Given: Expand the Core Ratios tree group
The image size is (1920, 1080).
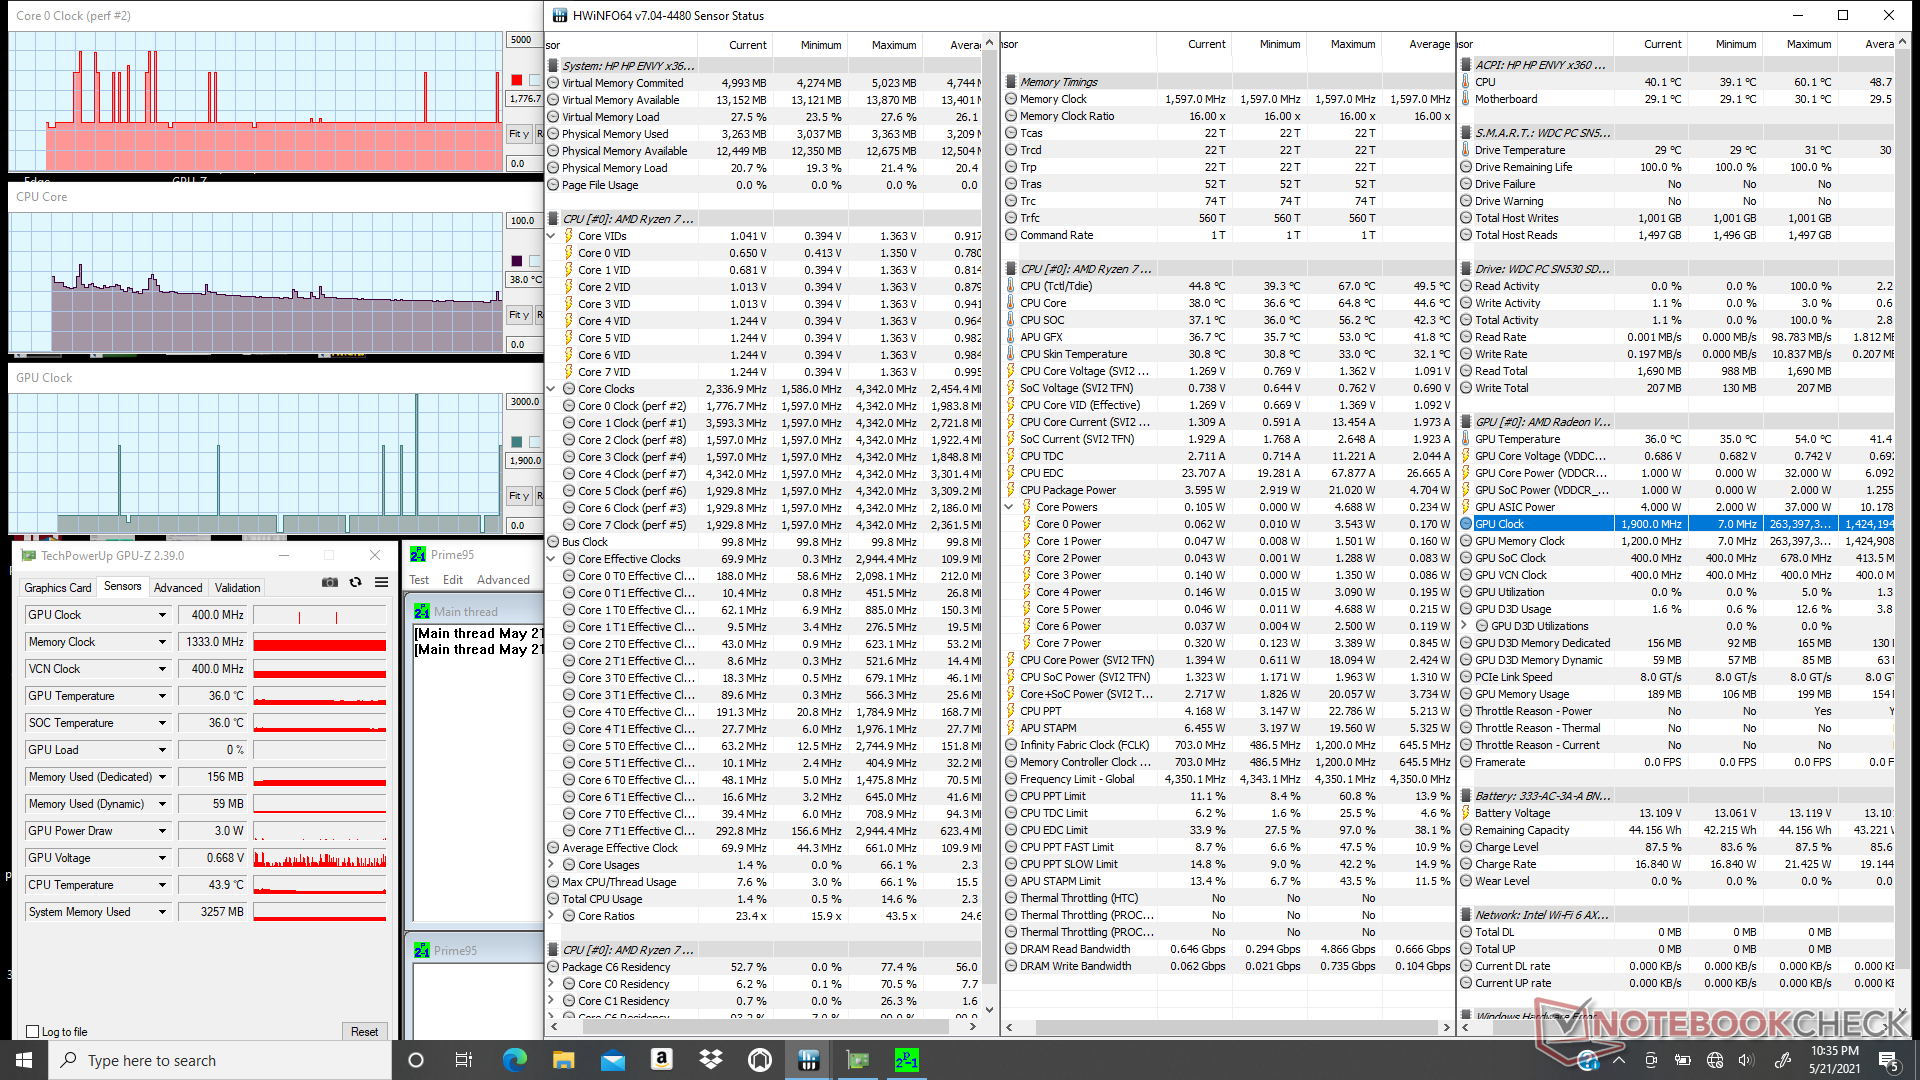Looking at the screenshot, I should pyautogui.click(x=551, y=916).
